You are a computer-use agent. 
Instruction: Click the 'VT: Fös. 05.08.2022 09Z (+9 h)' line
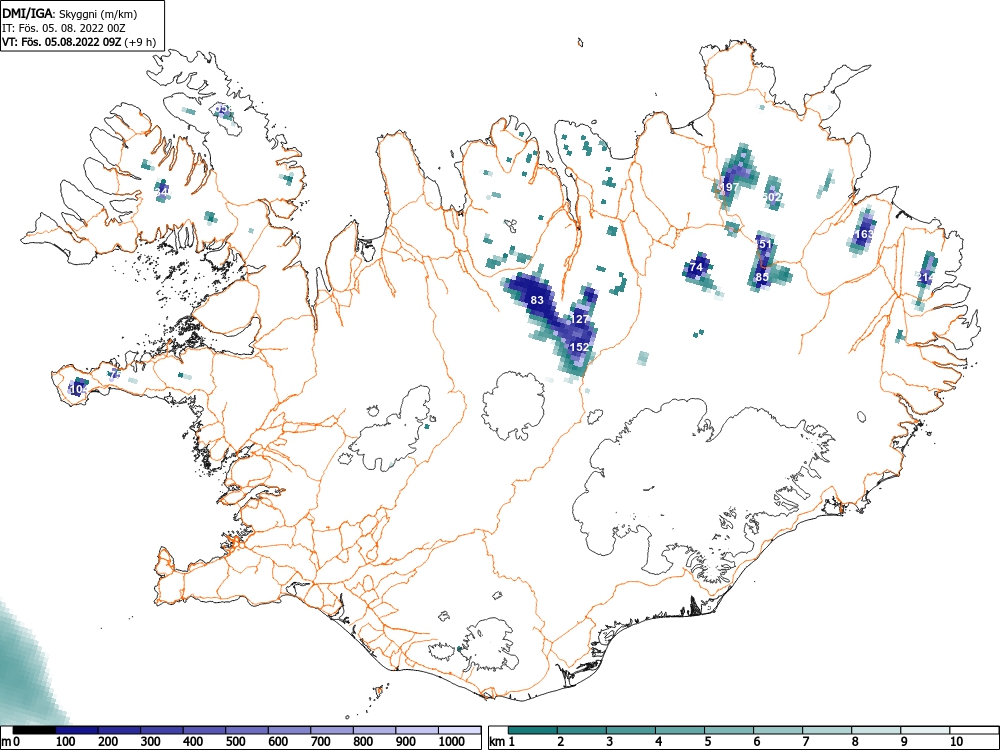[x=78, y=42]
